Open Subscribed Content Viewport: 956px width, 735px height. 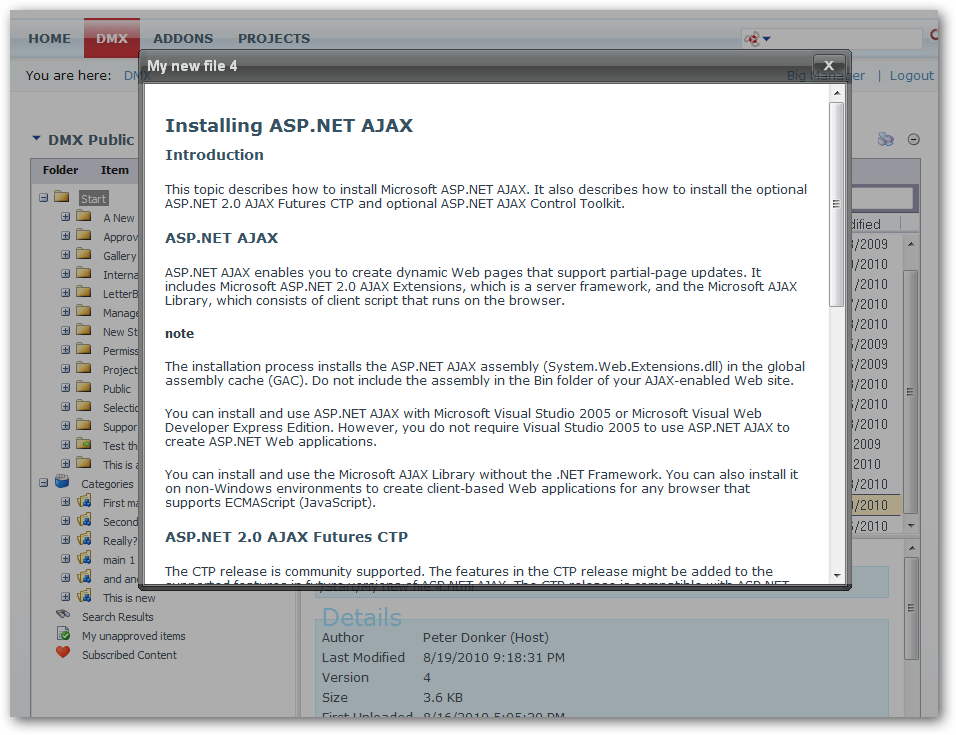click(x=129, y=655)
